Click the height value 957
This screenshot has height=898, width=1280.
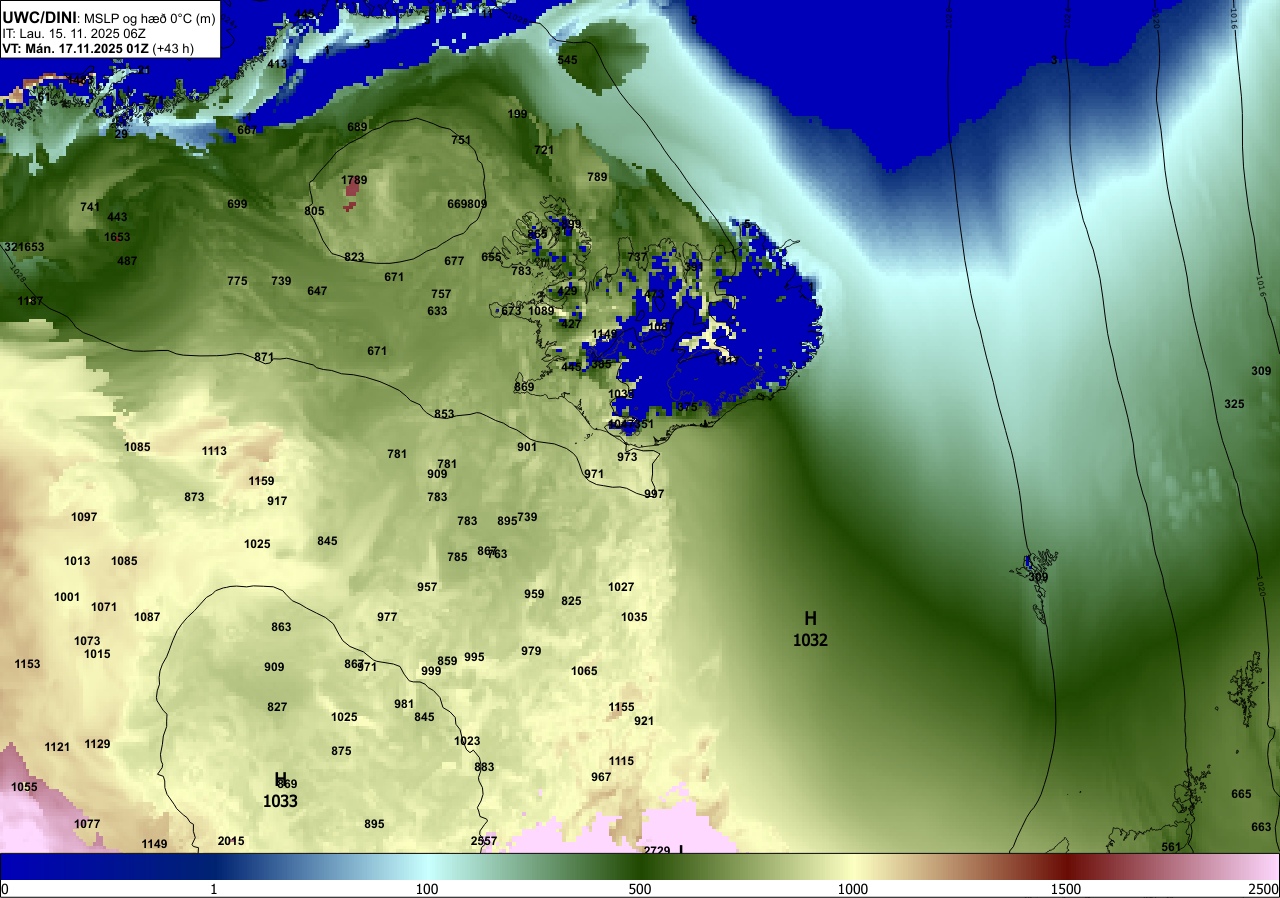tap(427, 587)
